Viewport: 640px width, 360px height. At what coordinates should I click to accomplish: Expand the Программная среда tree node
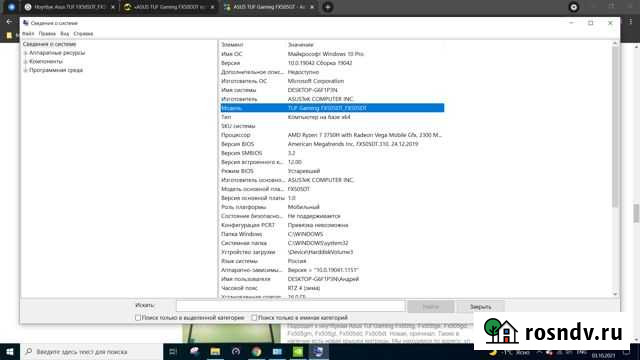(25, 70)
